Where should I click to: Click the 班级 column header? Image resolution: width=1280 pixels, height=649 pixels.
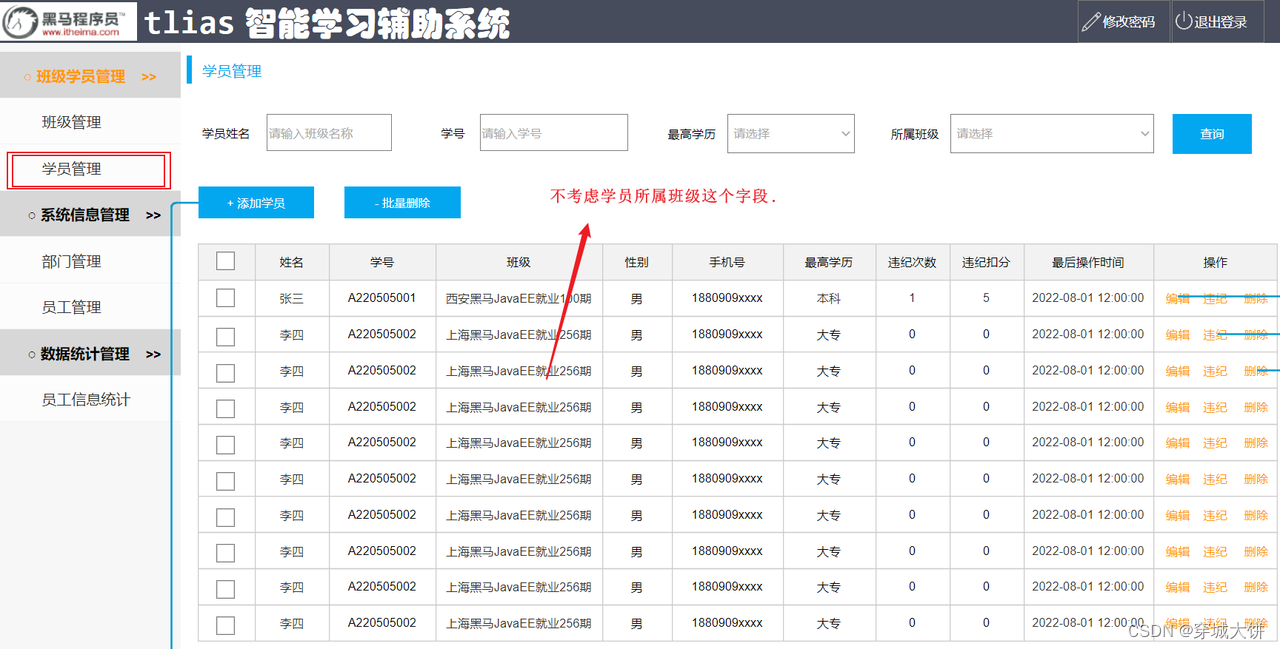(519, 262)
